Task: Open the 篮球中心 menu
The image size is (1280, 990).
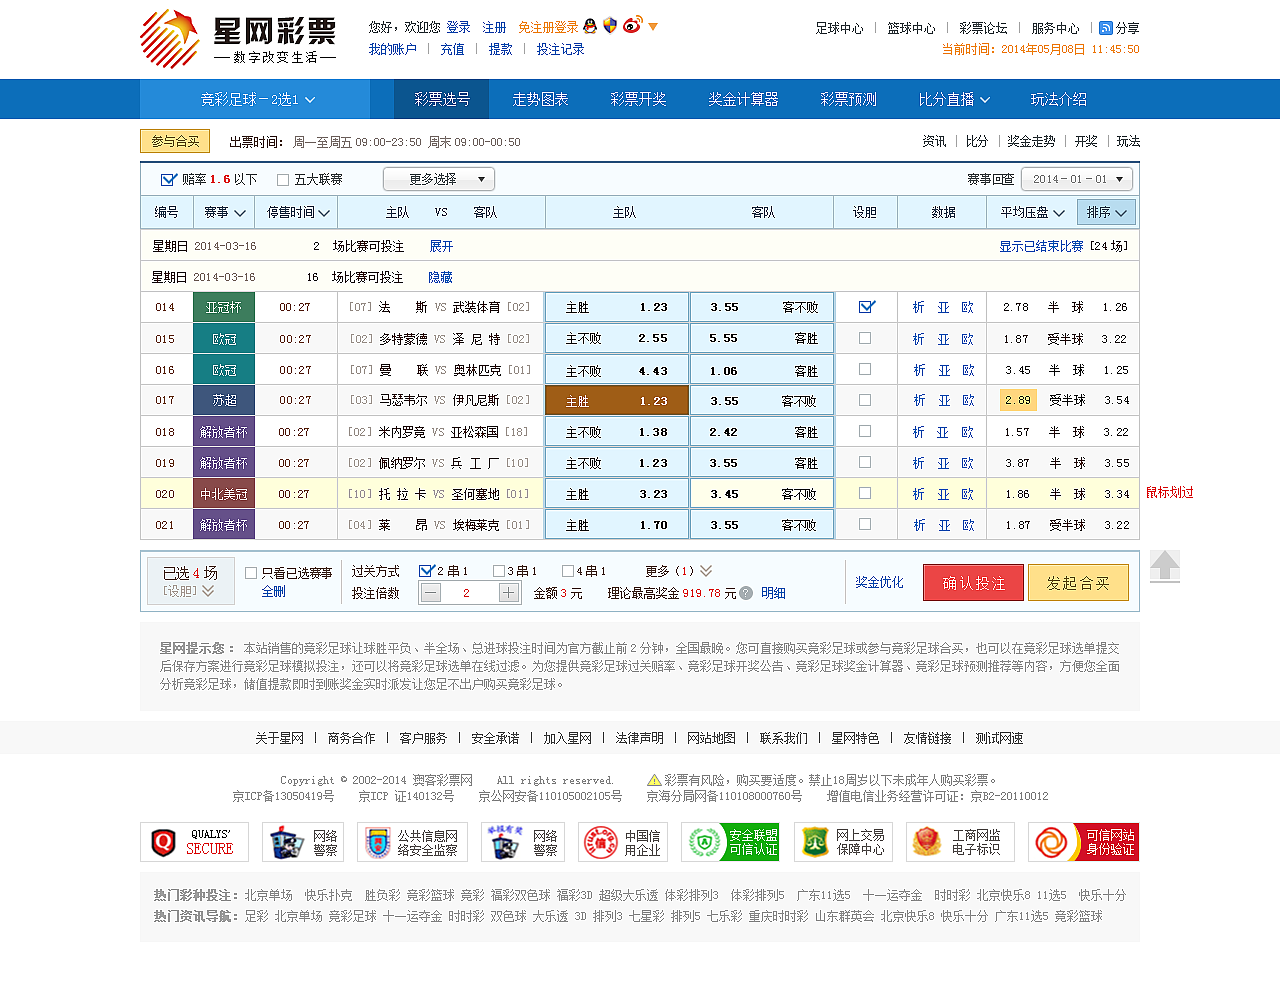Action: [x=910, y=28]
